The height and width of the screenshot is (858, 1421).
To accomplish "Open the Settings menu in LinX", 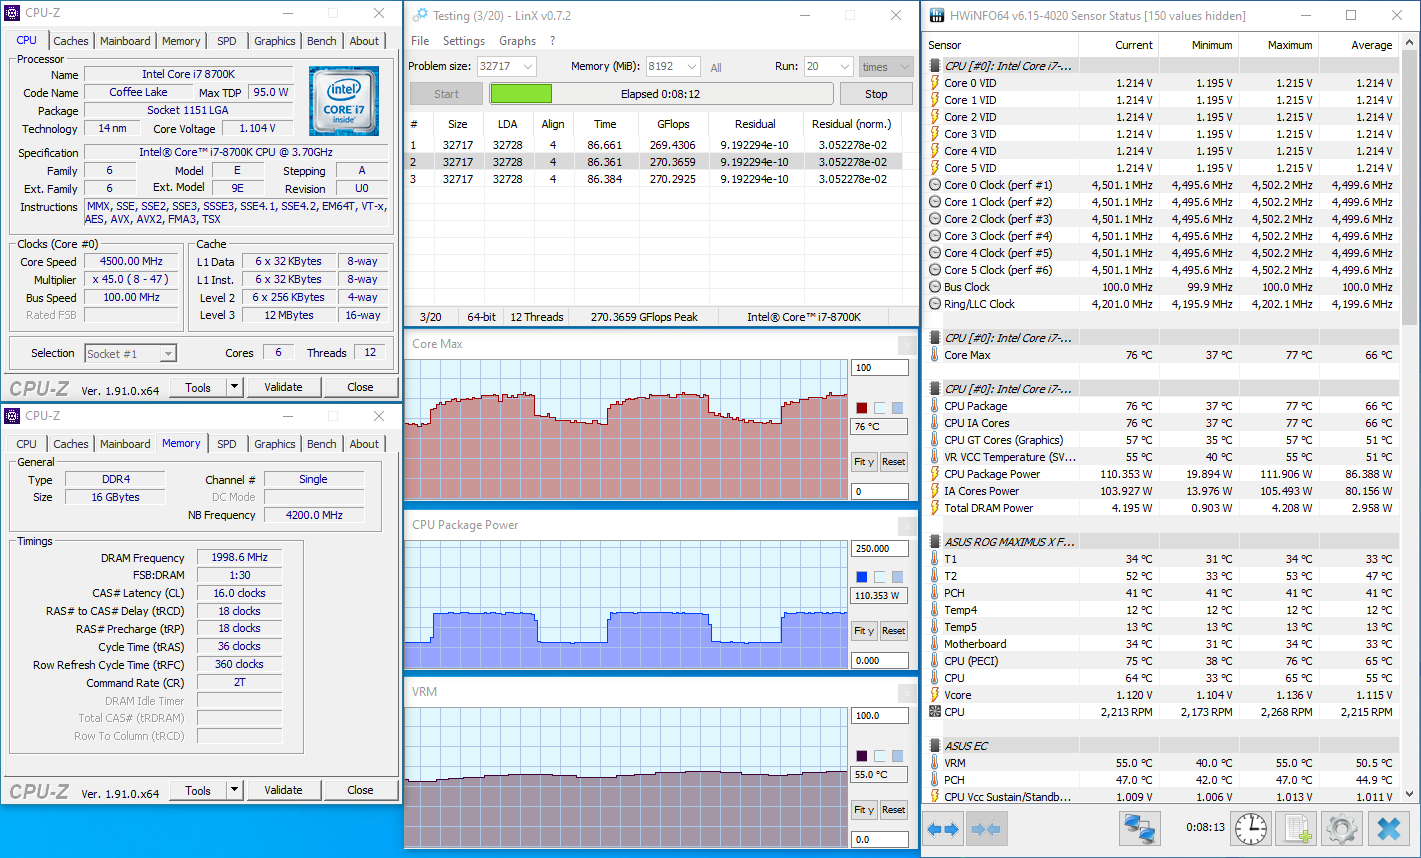I will (x=464, y=41).
